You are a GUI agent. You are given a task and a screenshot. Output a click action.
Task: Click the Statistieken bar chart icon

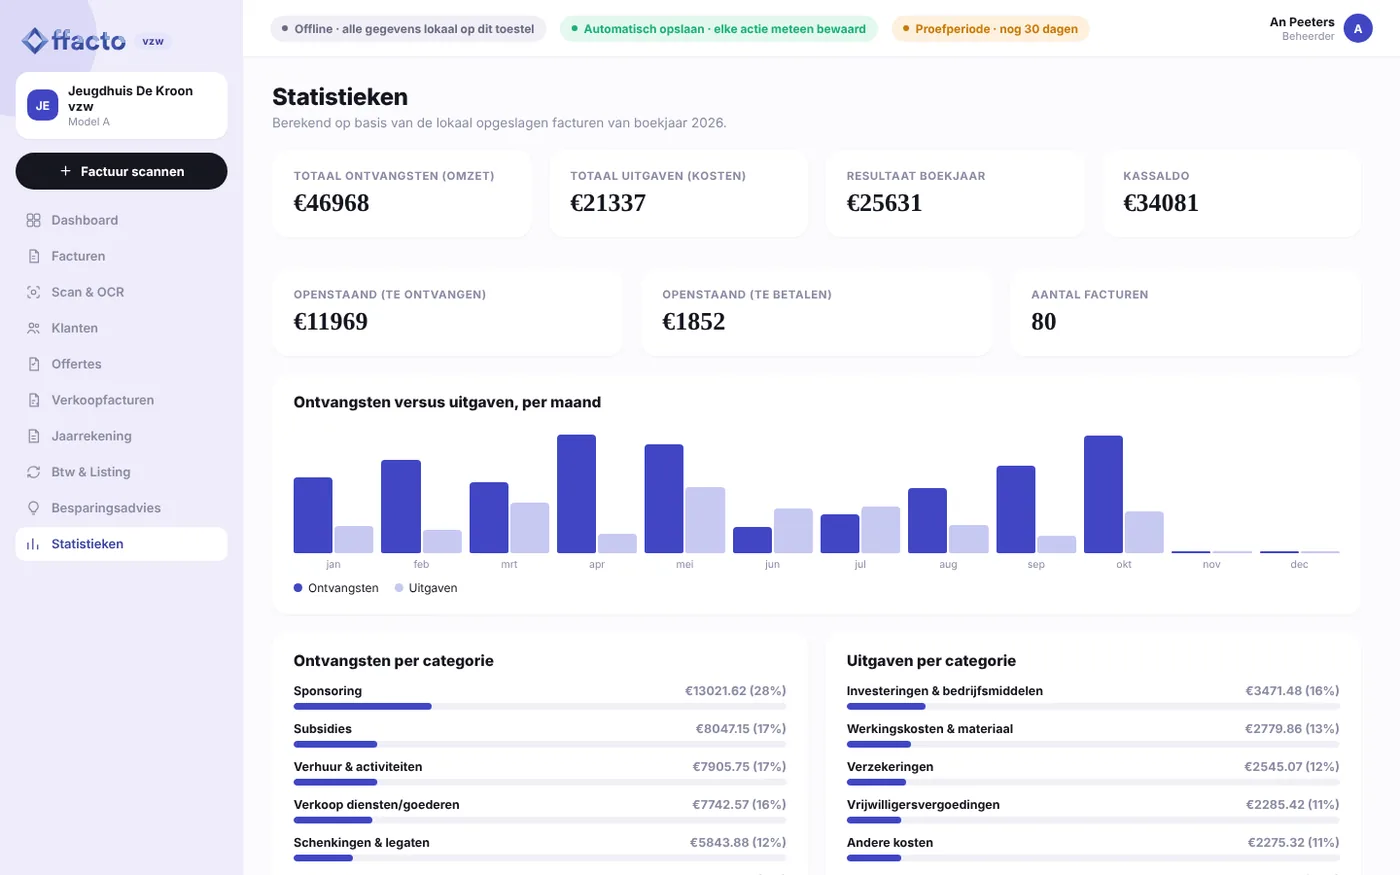[33, 544]
